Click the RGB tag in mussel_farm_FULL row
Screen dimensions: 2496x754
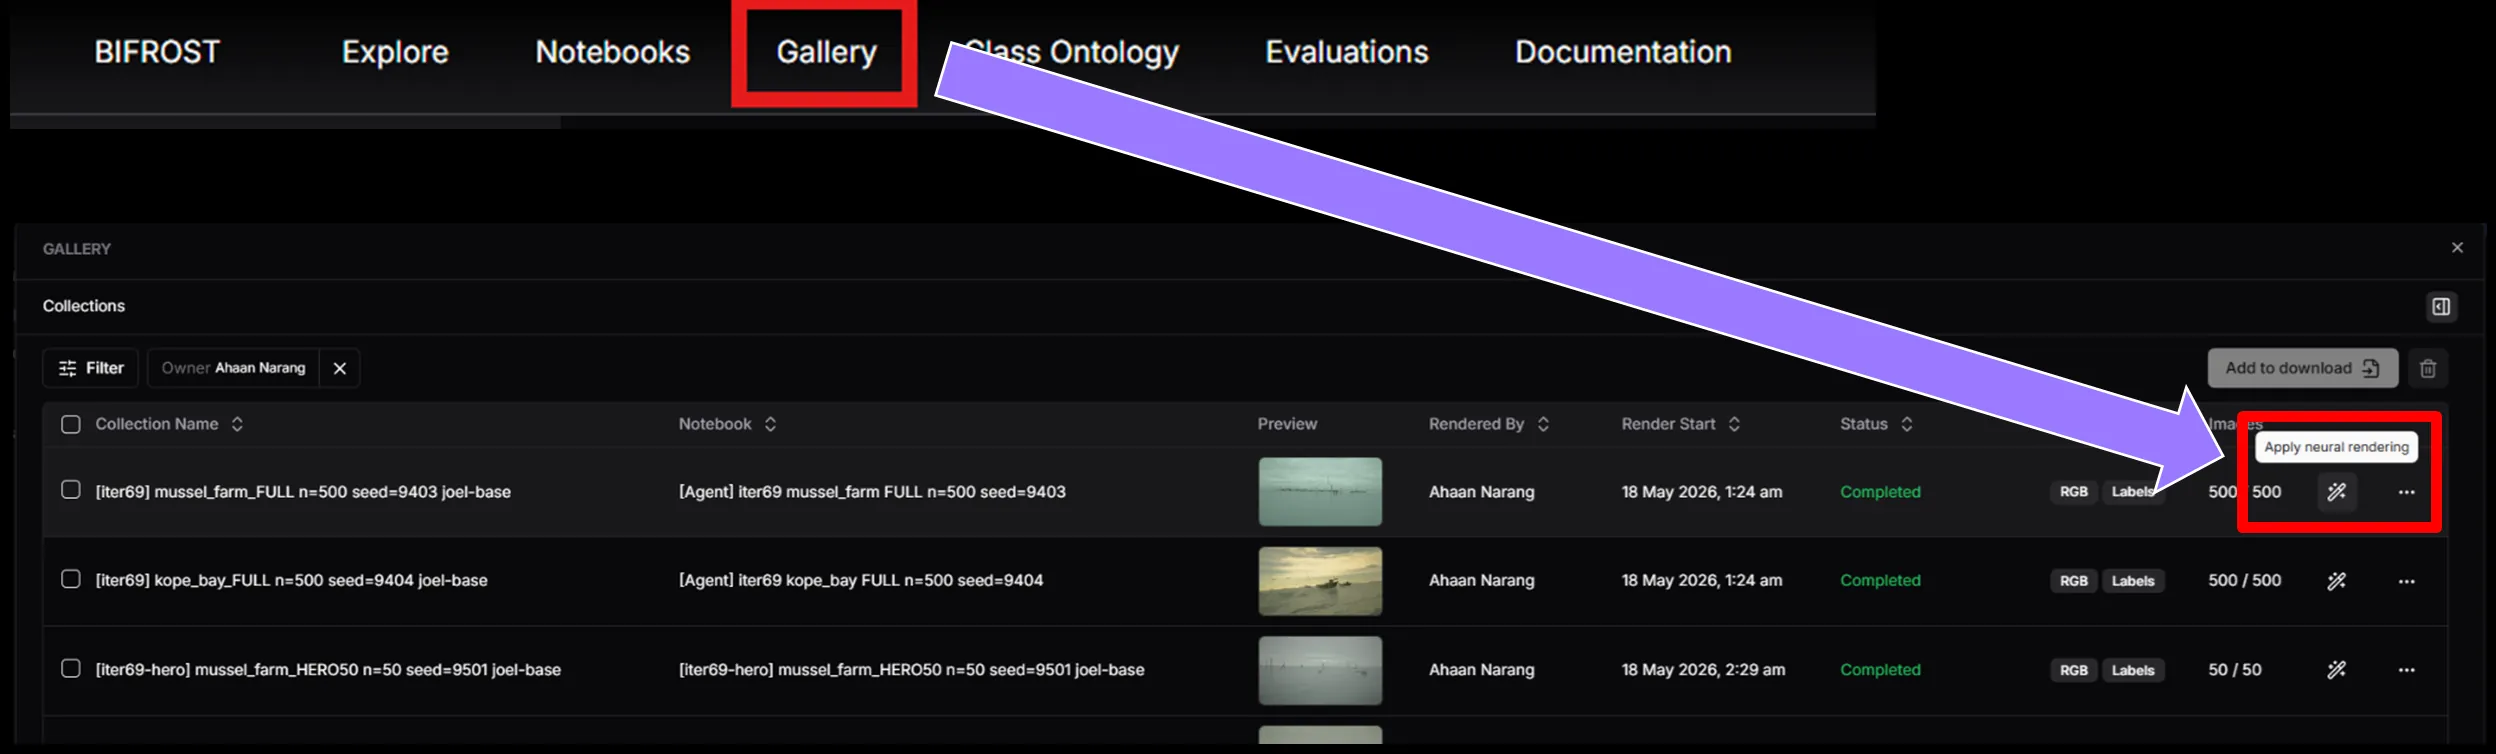2073,492
